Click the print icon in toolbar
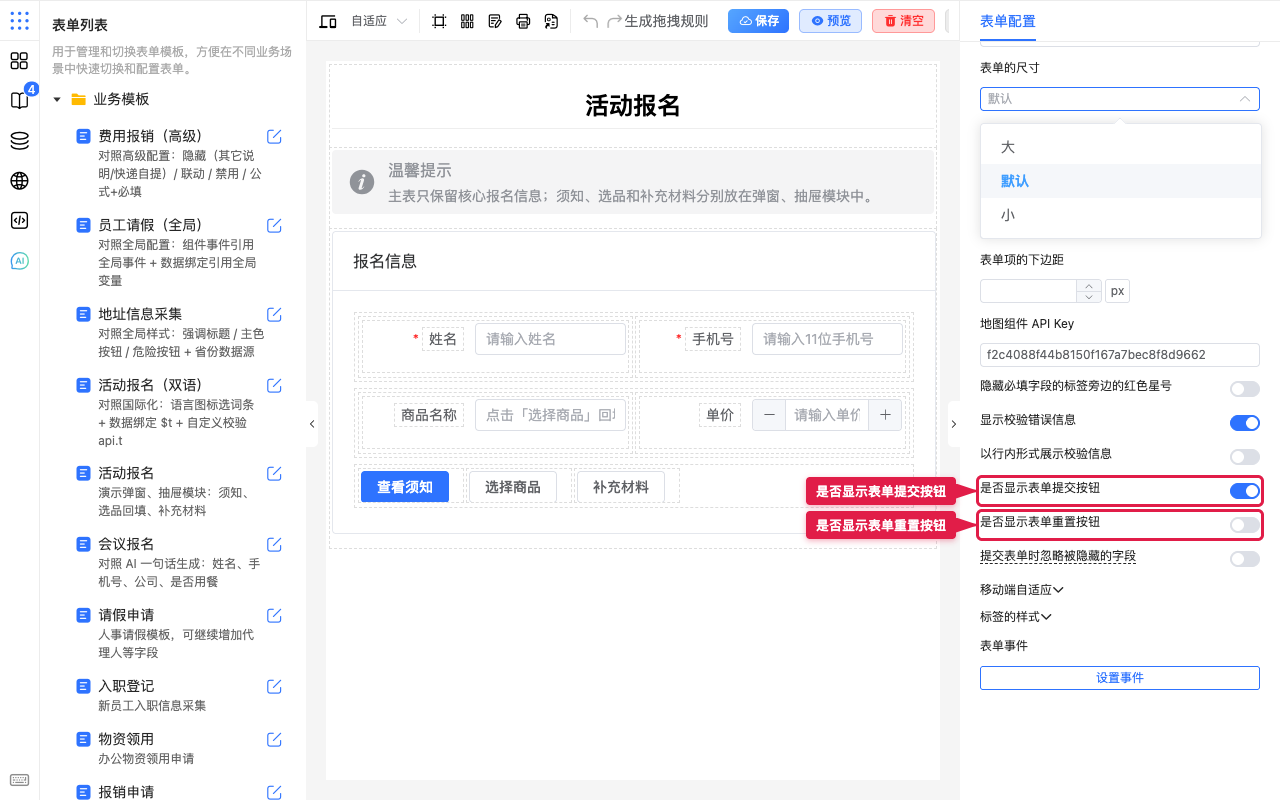1280x800 pixels. click(x=523, y=21)
